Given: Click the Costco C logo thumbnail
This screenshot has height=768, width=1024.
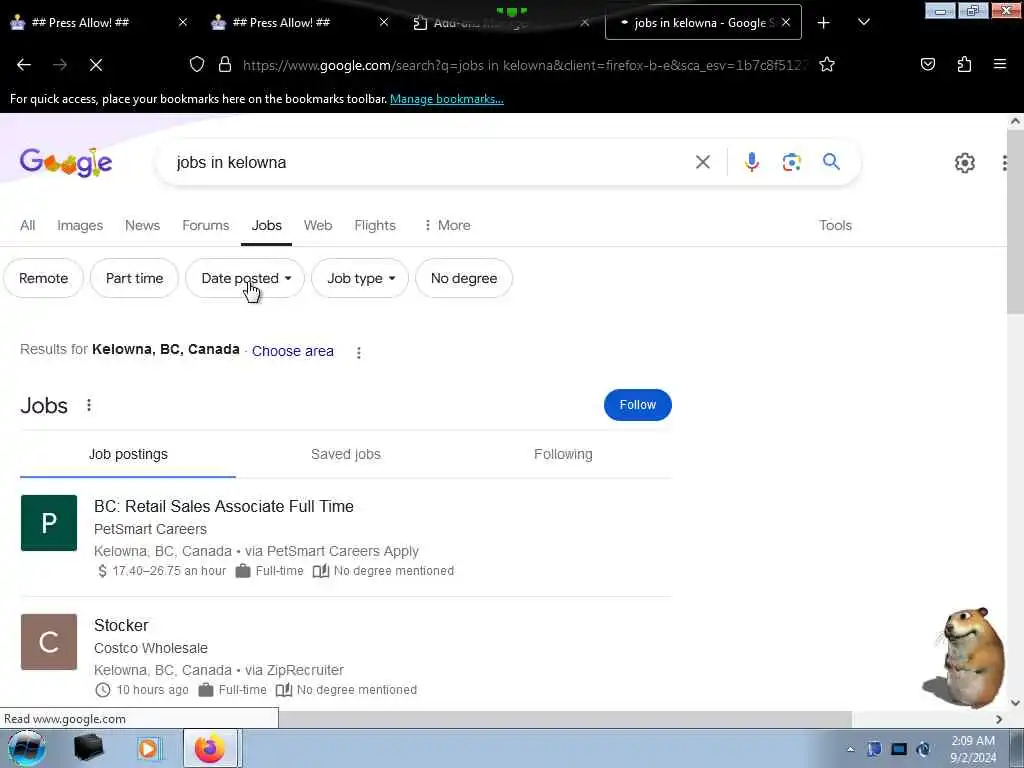Looking at the screenshot, I should tap(49, 641).
